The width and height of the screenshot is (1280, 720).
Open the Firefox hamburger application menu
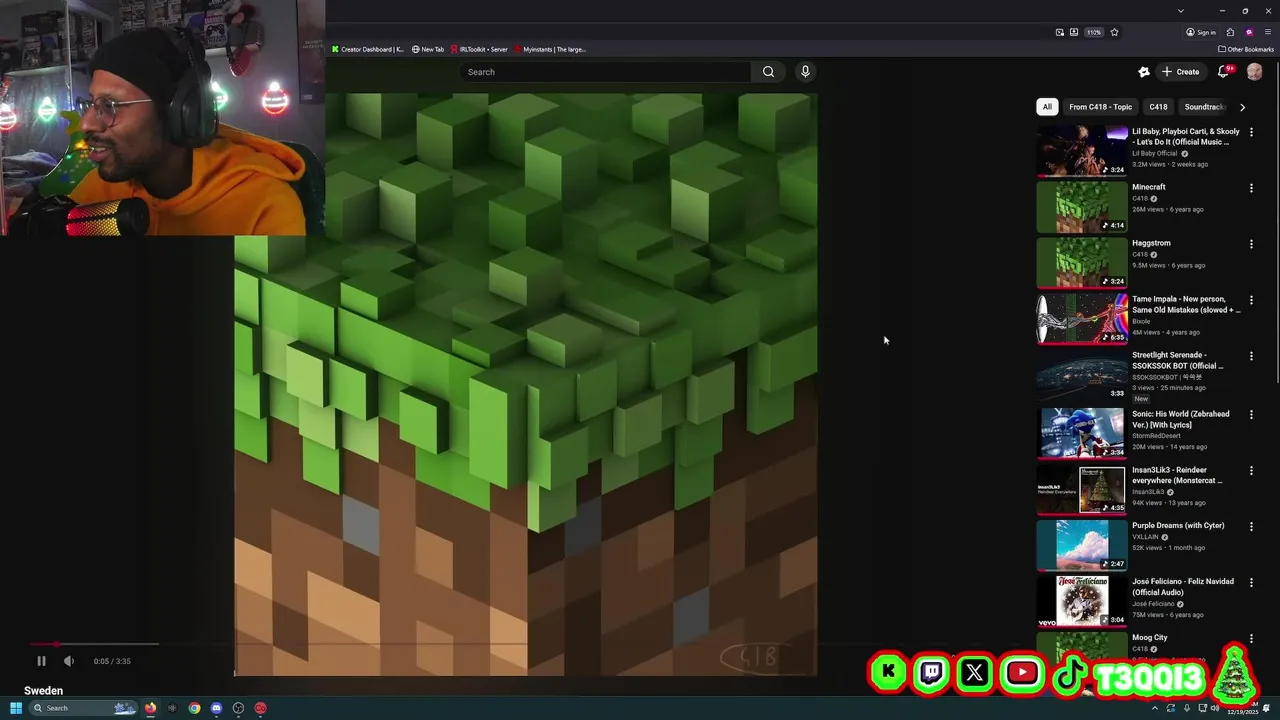pos(1268,32)
